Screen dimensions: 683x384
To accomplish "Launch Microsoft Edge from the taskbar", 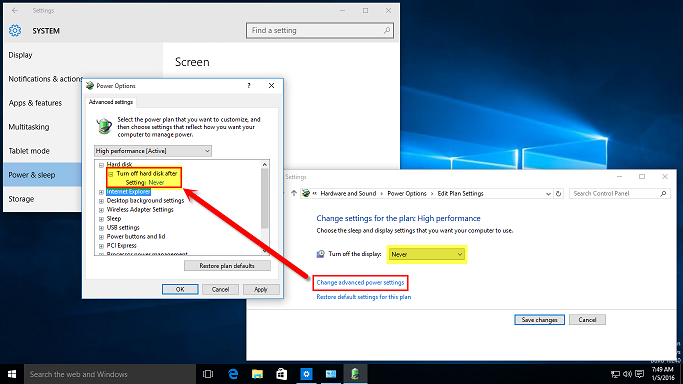I will [233, 374].
